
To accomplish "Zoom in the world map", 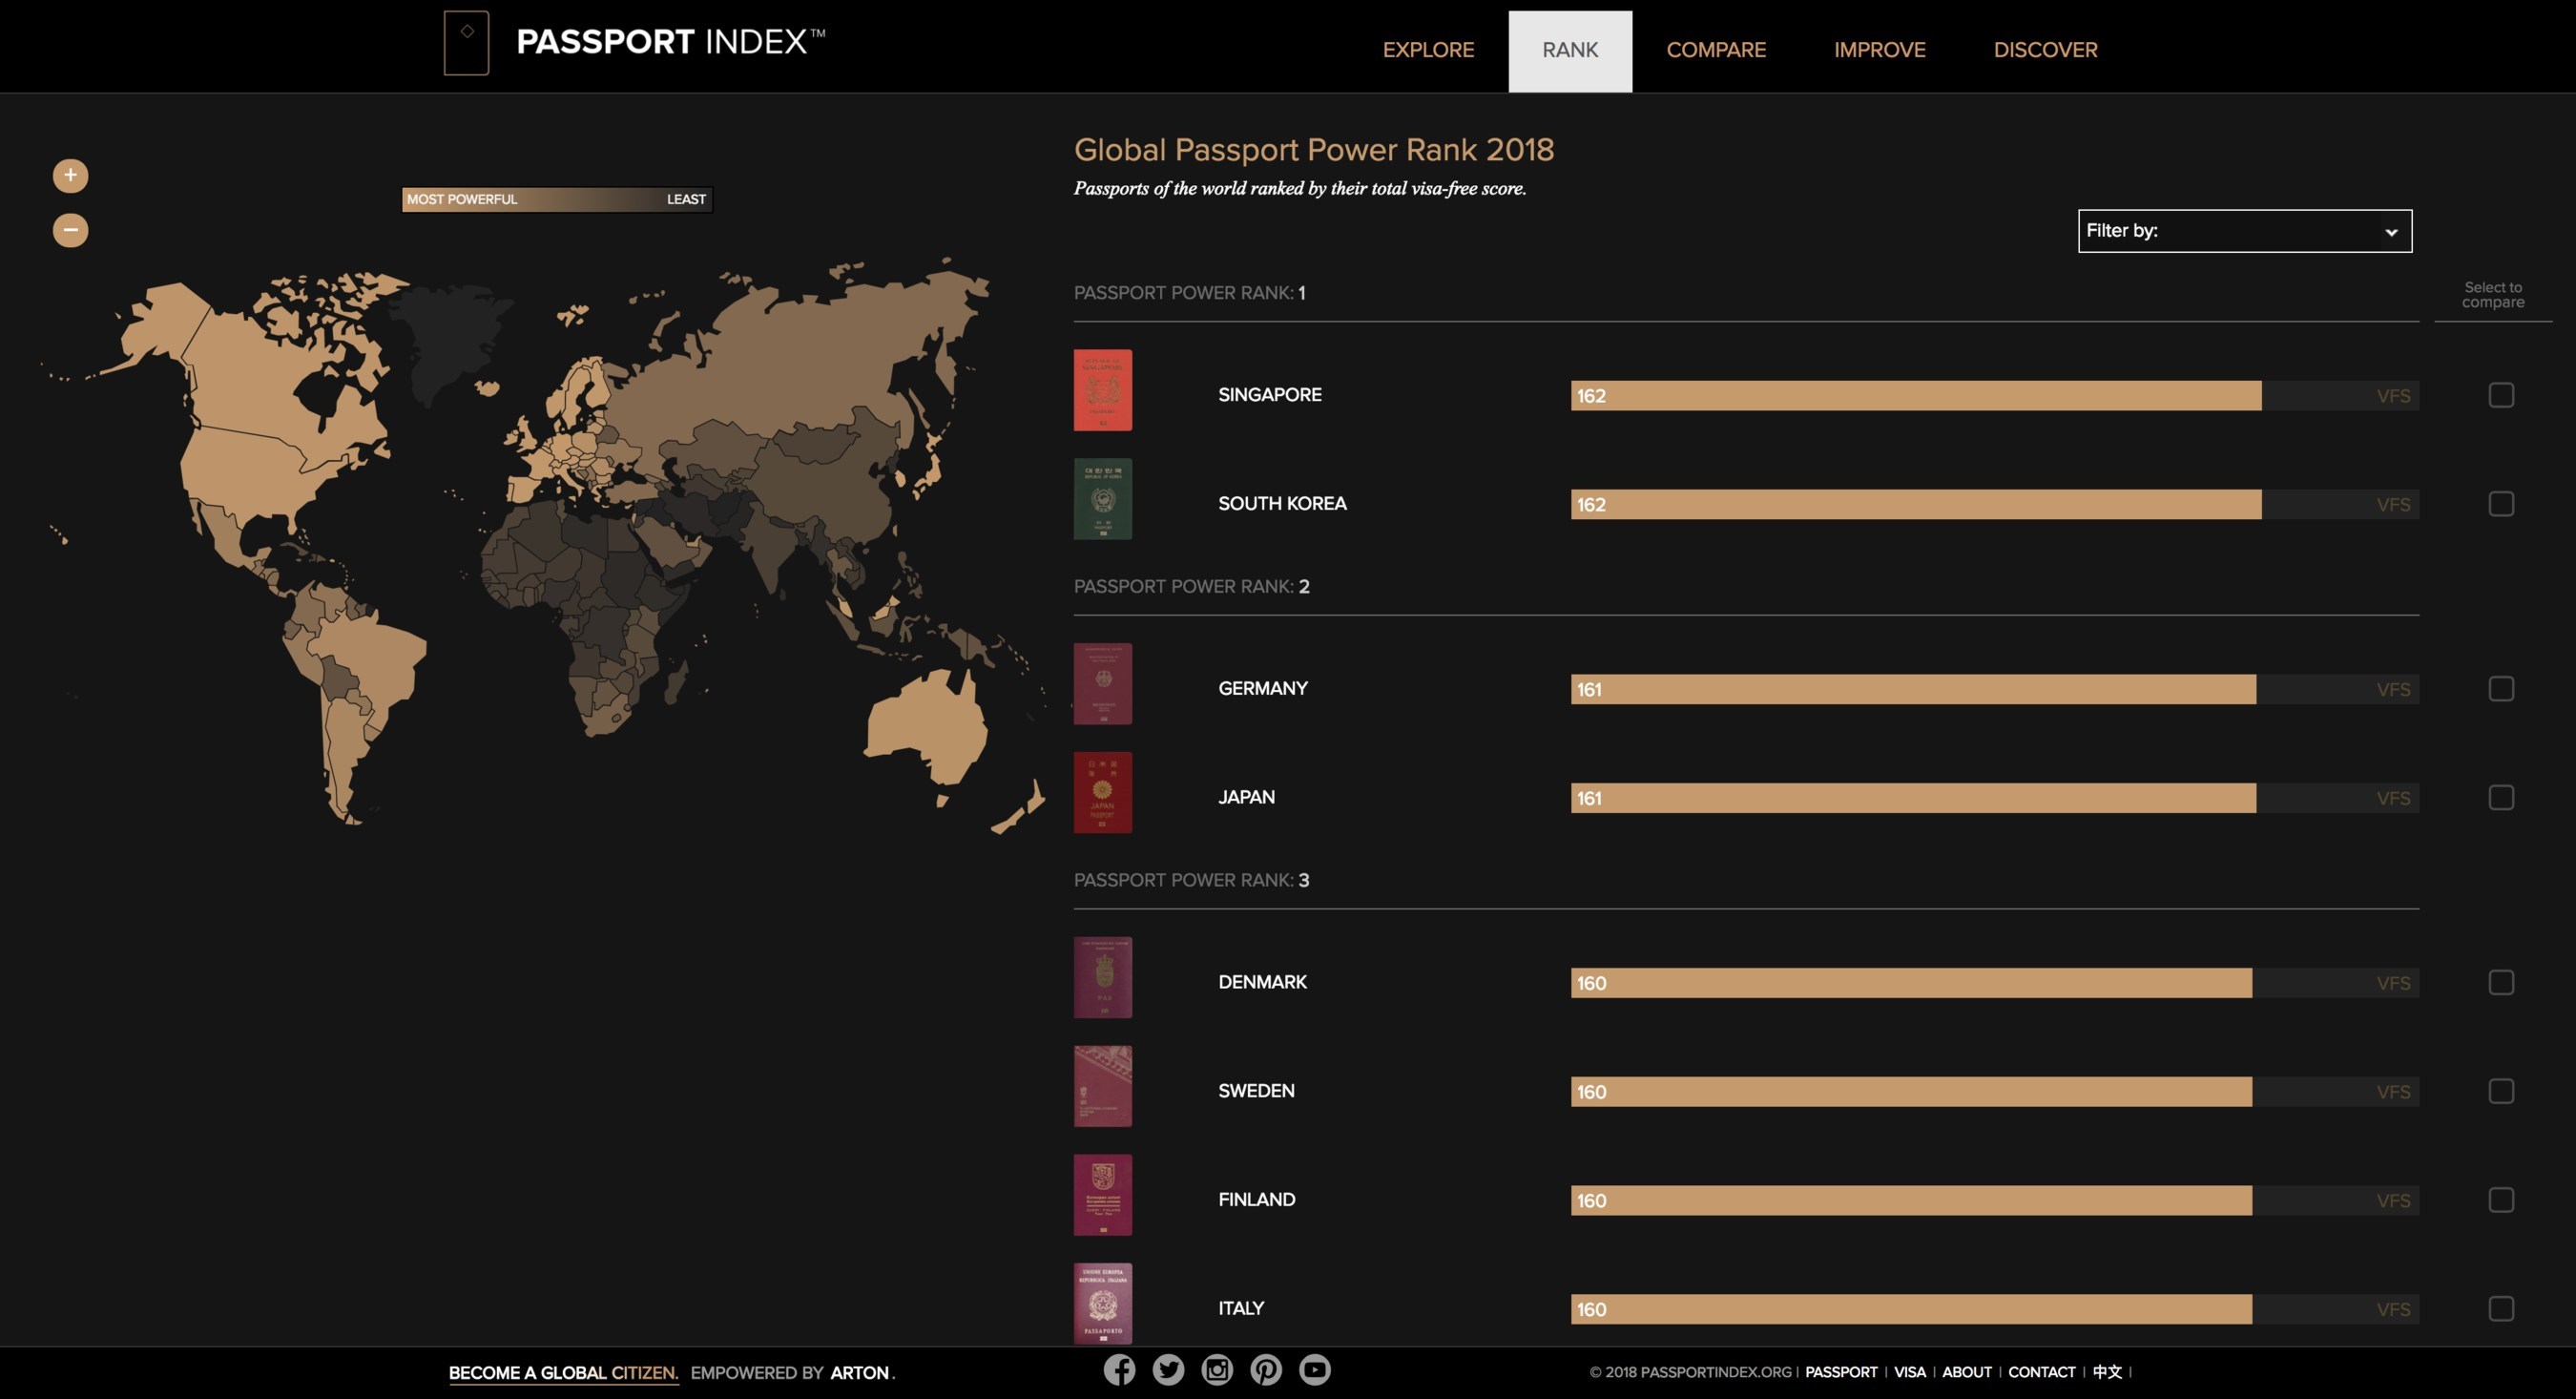I will (70, 175).
